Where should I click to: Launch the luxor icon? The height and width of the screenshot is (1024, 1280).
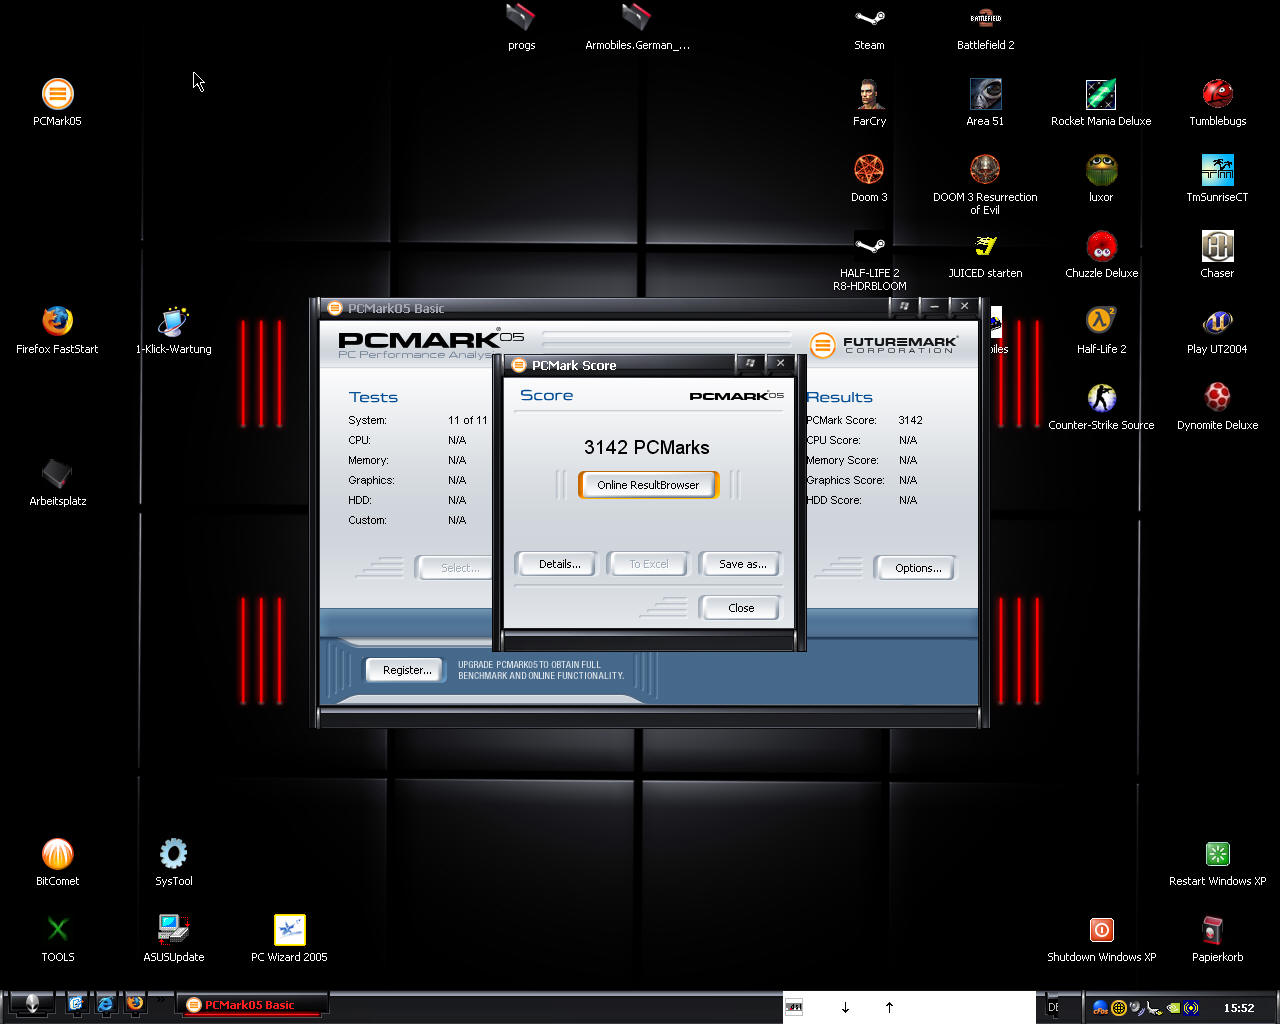[1101, 170]
